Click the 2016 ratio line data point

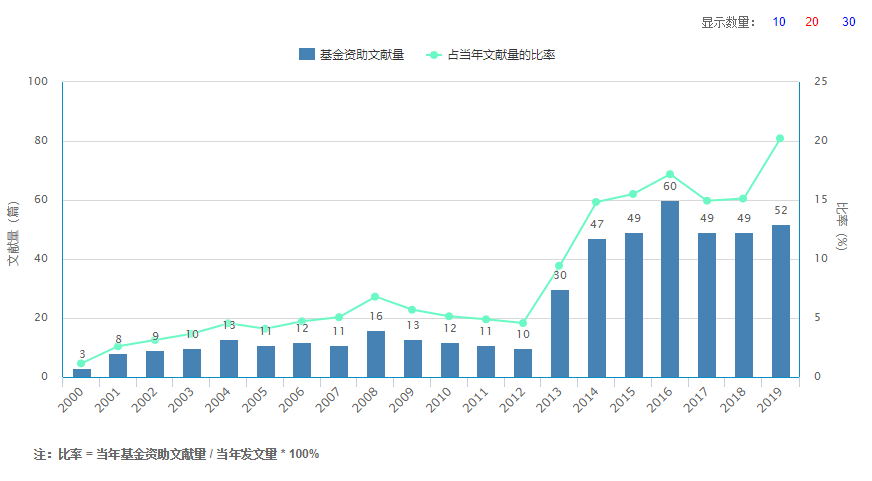coord(670,175)
